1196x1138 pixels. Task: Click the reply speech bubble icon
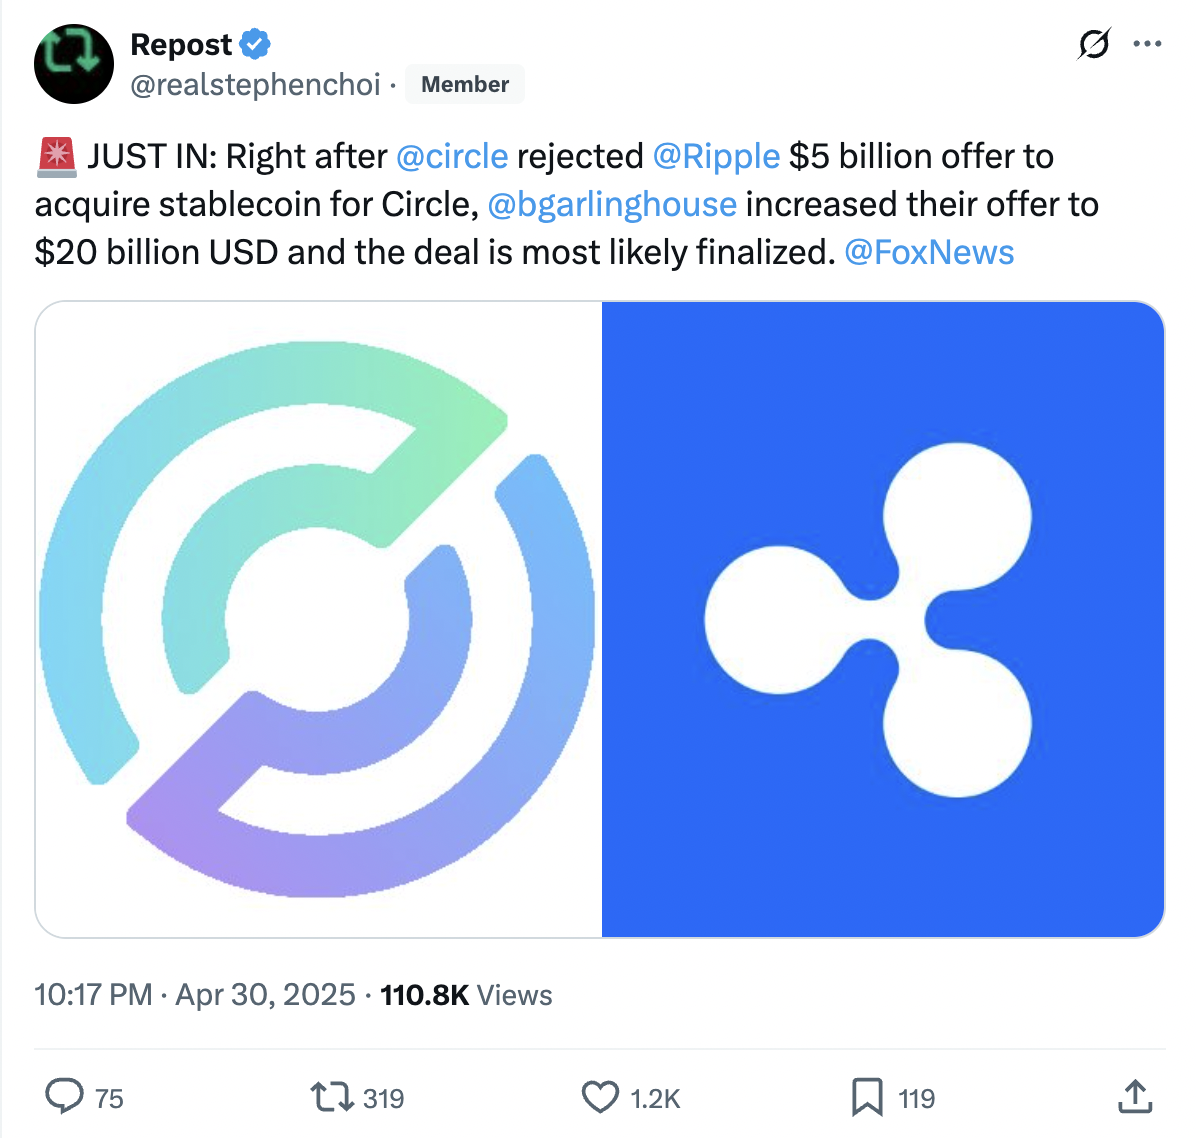[x=65, y=1097]
